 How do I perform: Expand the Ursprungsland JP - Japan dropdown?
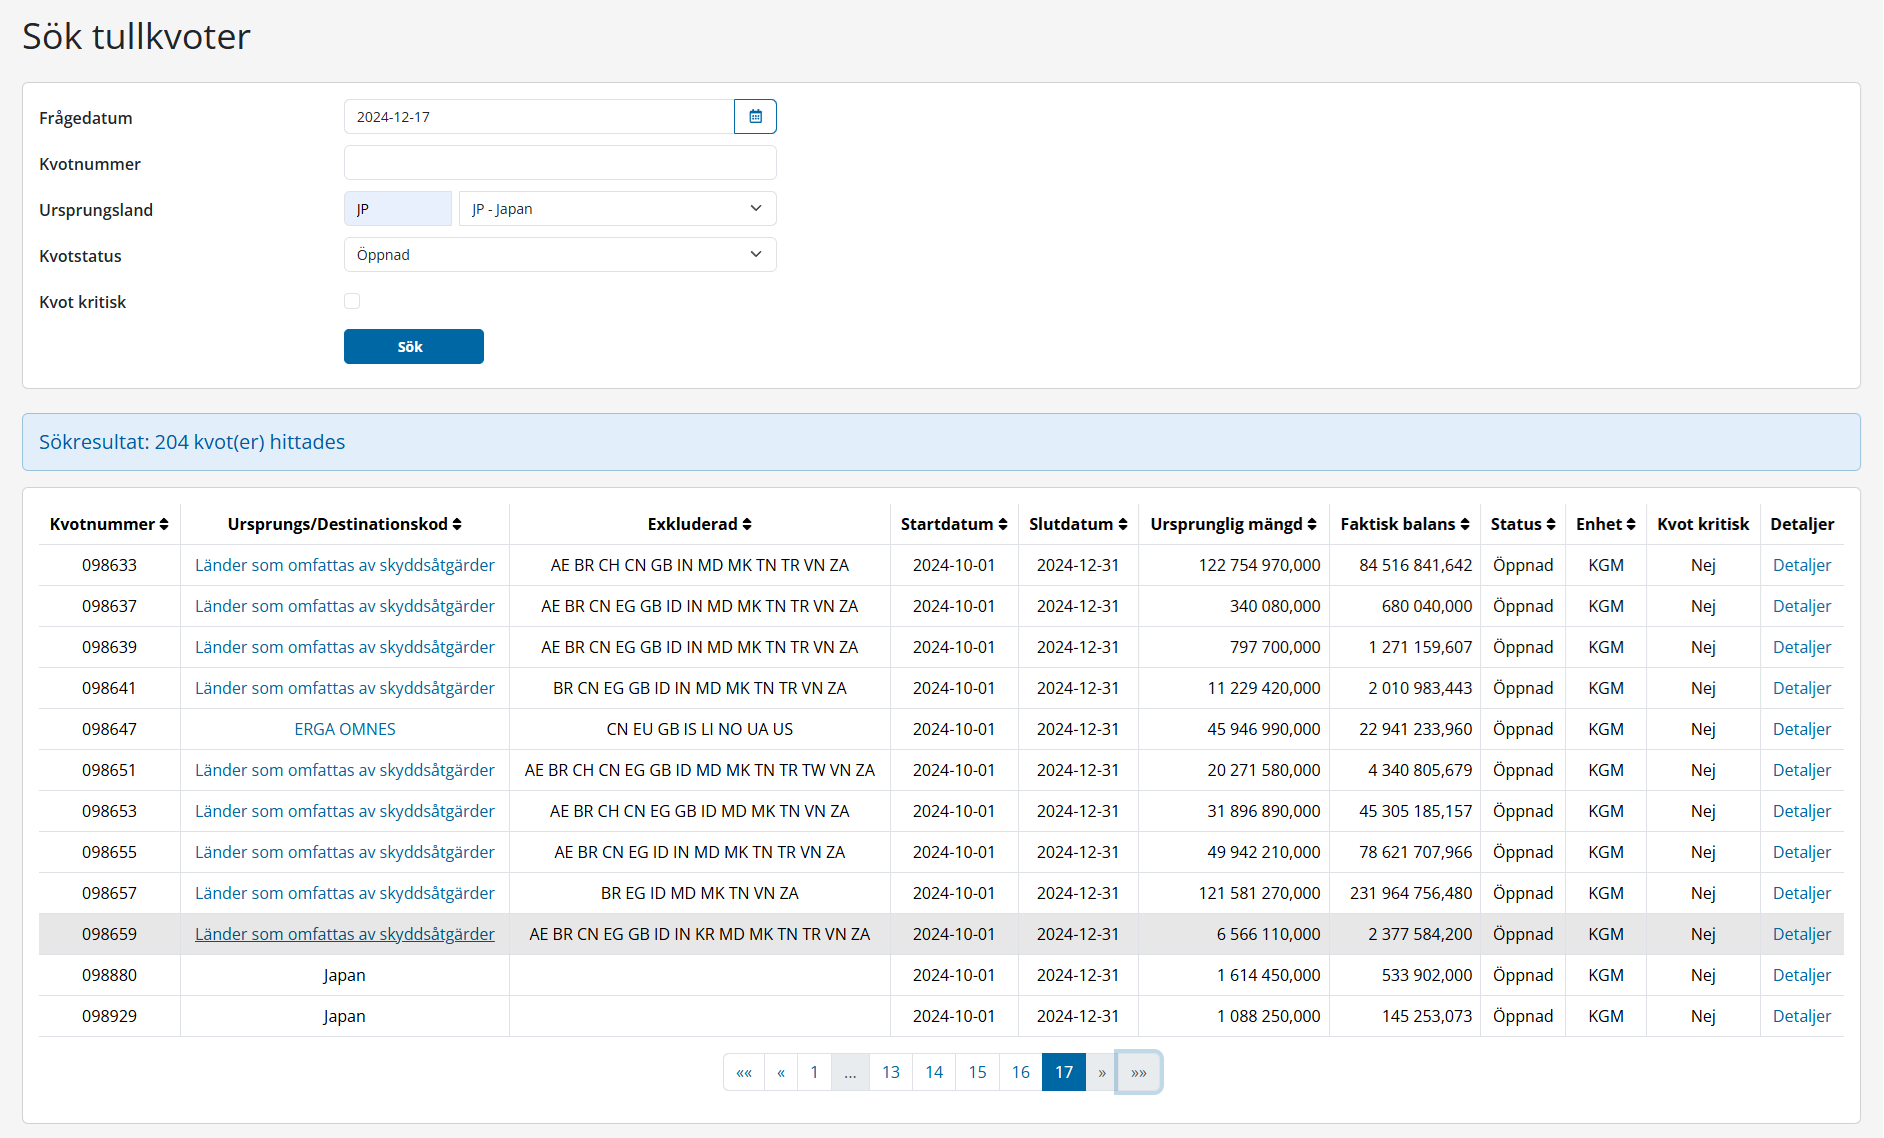[x=617, y=209]
